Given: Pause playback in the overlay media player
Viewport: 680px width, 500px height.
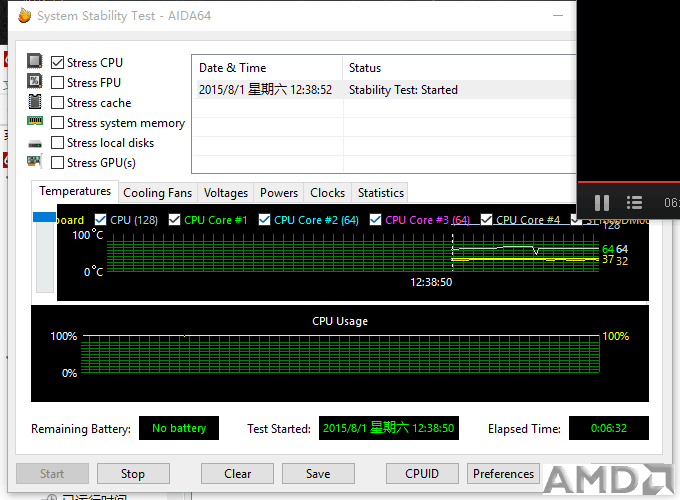Looking at the screenshot, I should pyautogui.click(x=602, y=203).
